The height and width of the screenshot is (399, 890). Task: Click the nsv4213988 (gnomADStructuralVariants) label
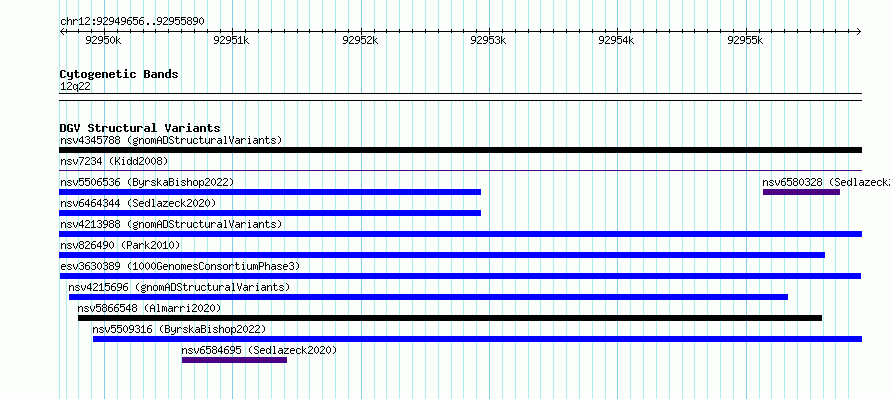point(171,224)
